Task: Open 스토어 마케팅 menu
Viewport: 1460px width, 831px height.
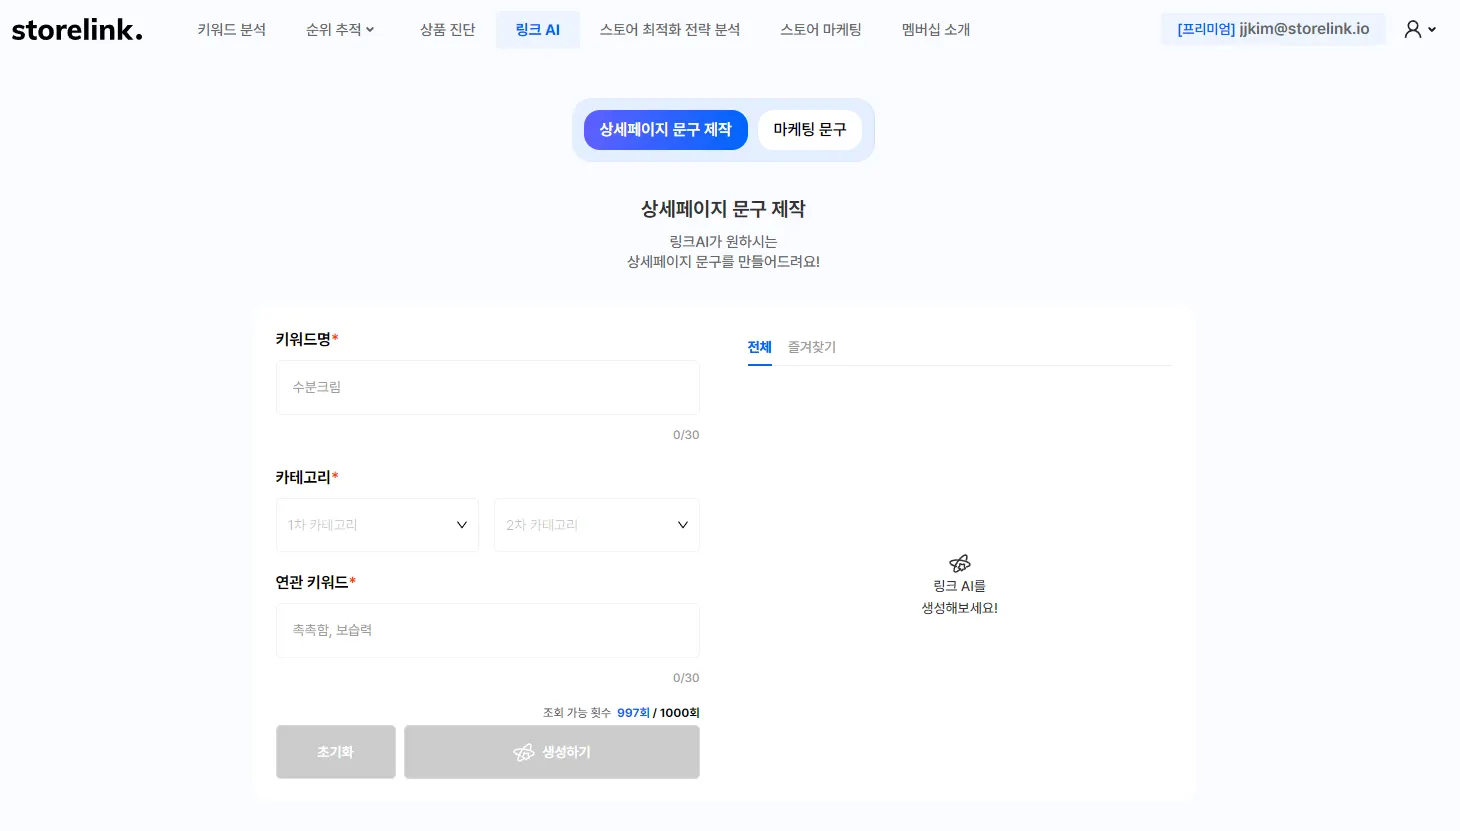Action: click(x=821, y=30)
